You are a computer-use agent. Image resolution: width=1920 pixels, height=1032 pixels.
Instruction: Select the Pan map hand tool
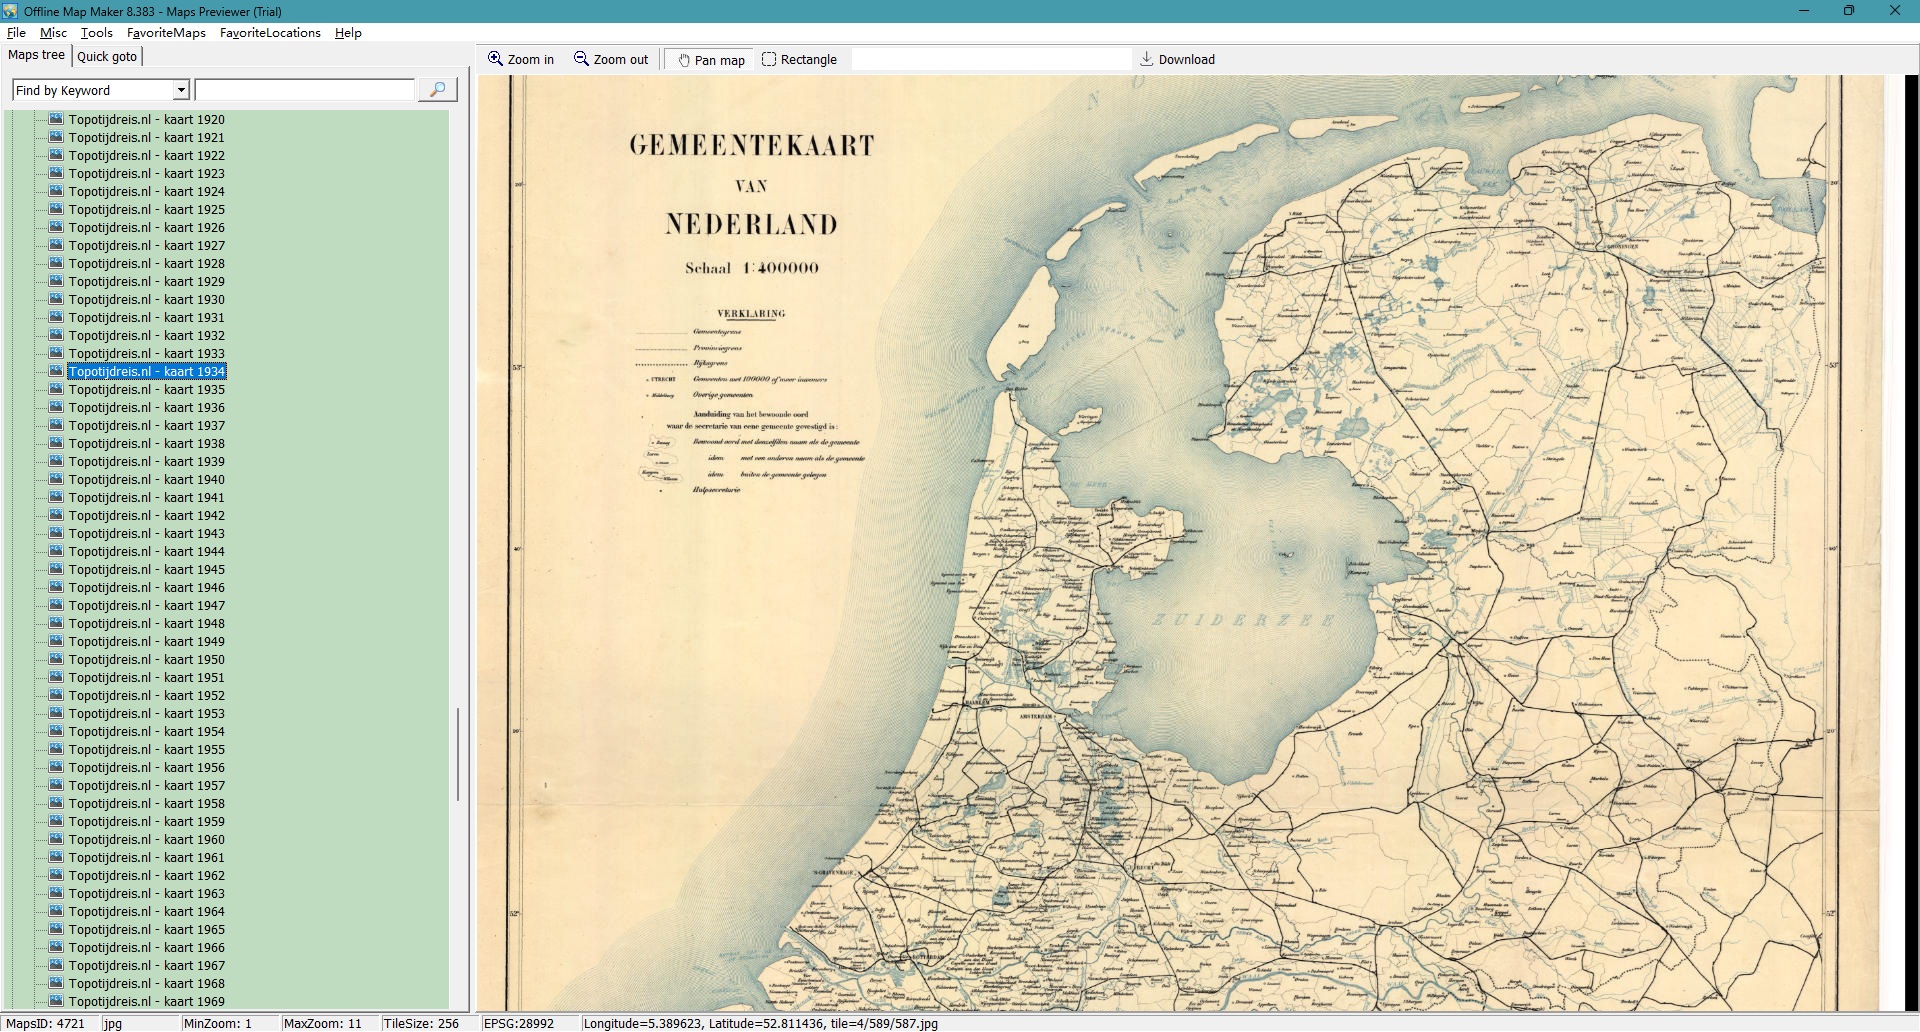click(x=684, y=60)
